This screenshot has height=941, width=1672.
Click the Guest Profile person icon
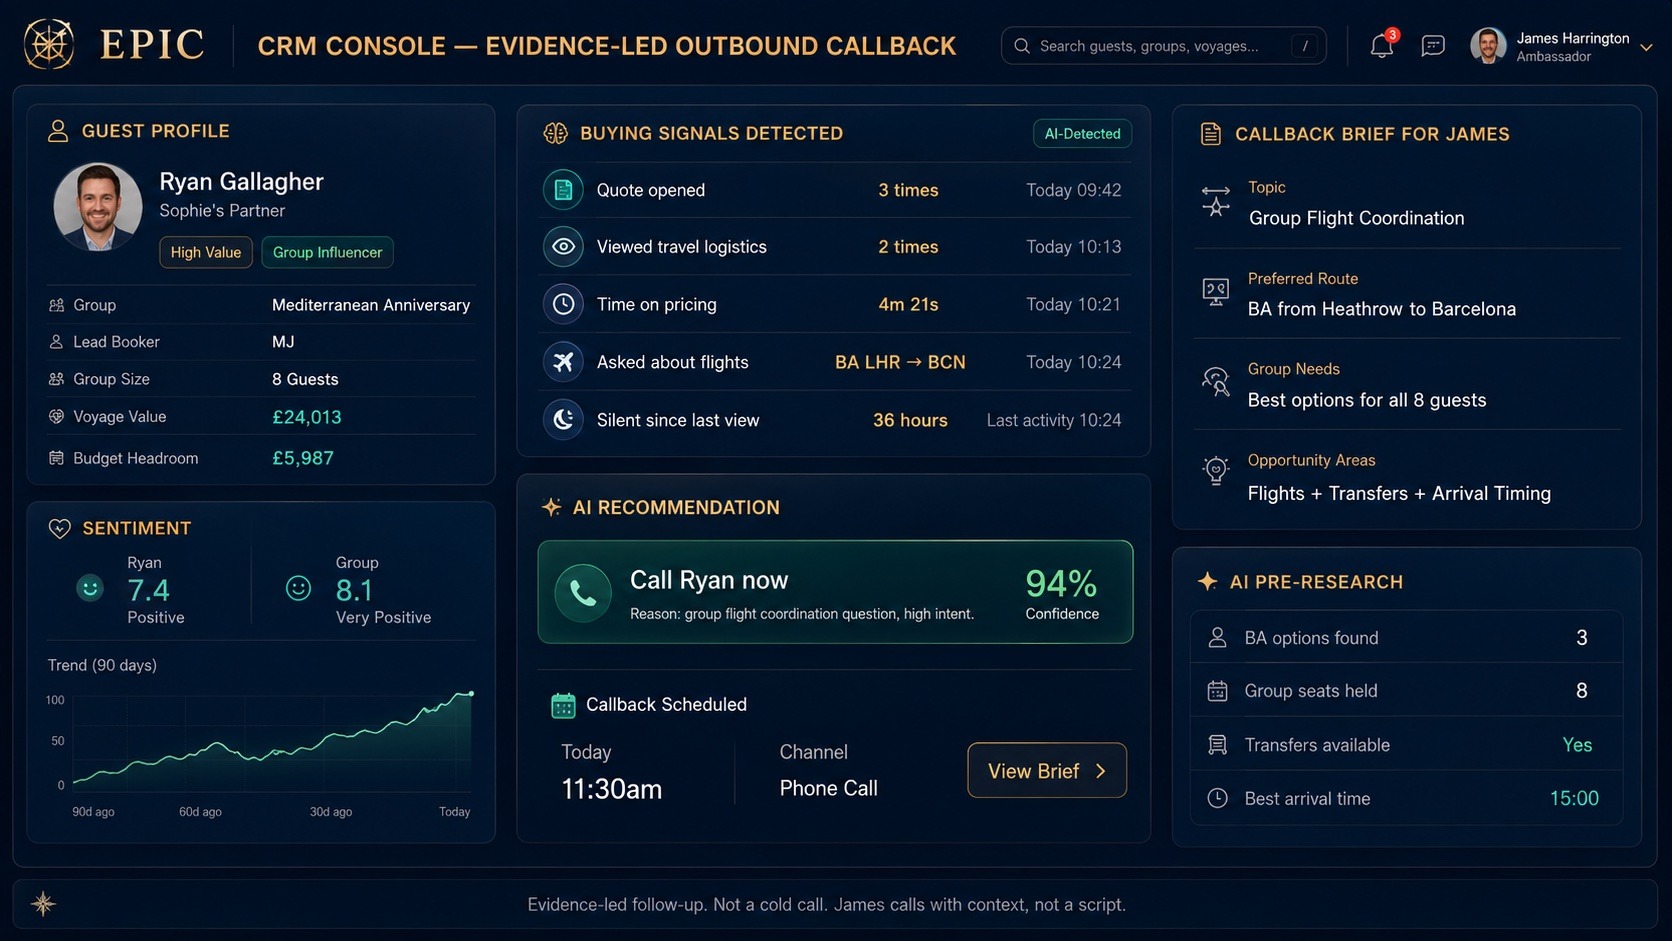pyautogui.click(x=58, y=131)
